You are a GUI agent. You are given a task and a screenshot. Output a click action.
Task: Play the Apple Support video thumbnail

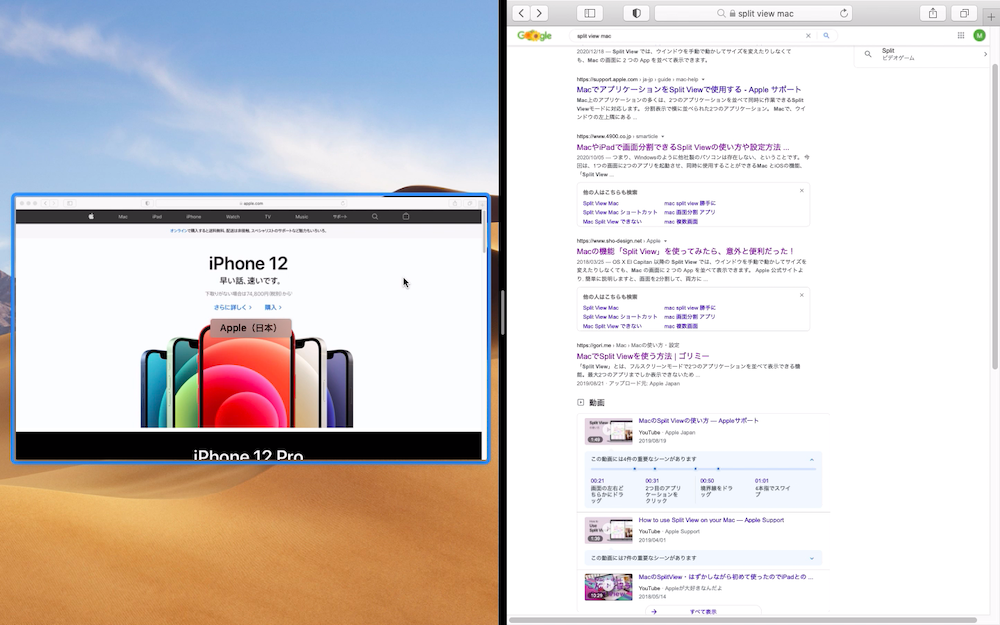pos(608,530)
